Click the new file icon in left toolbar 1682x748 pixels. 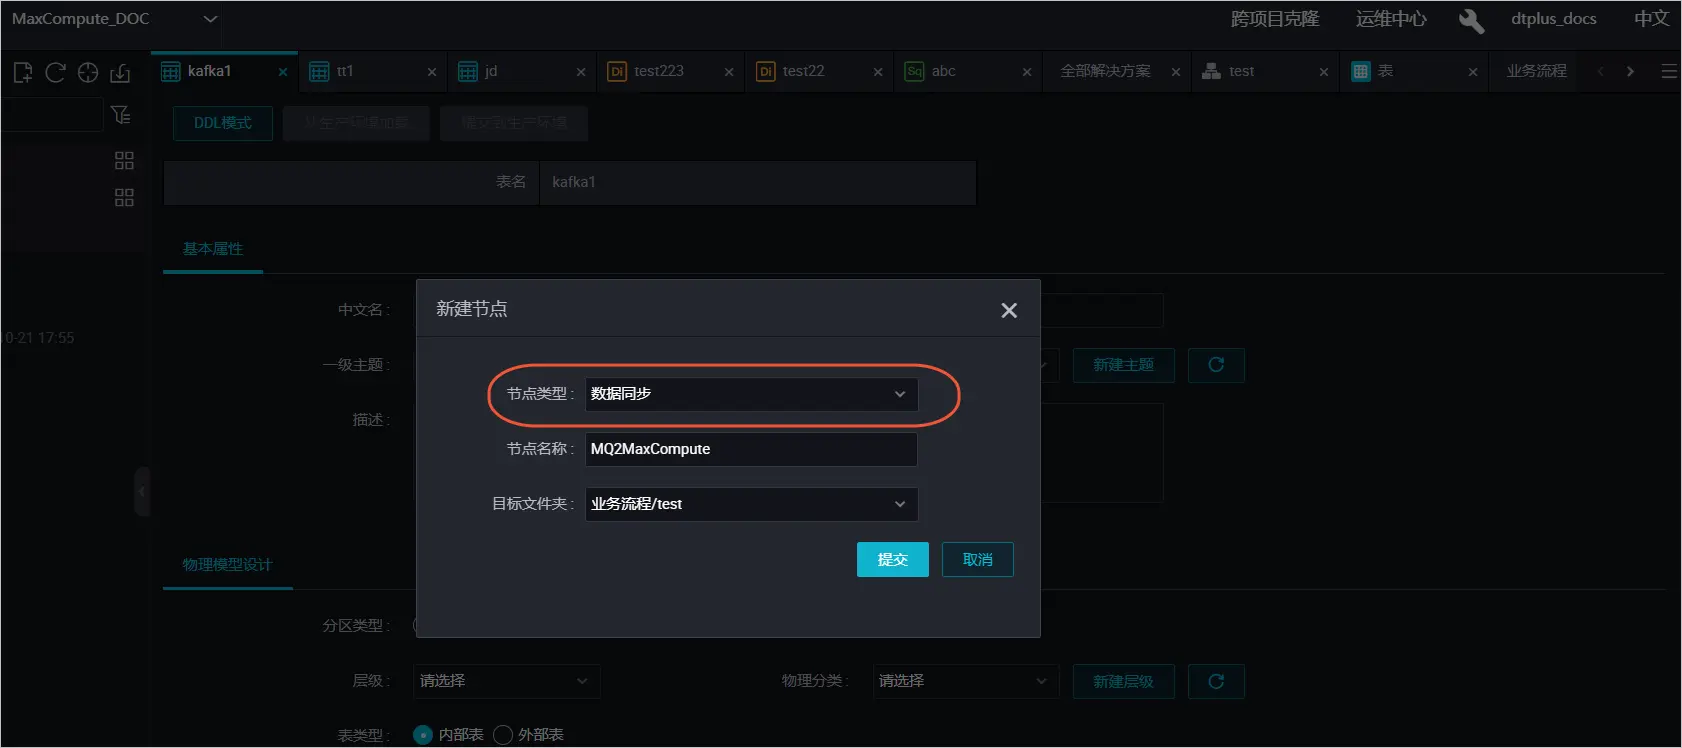[x=23, y=72]
